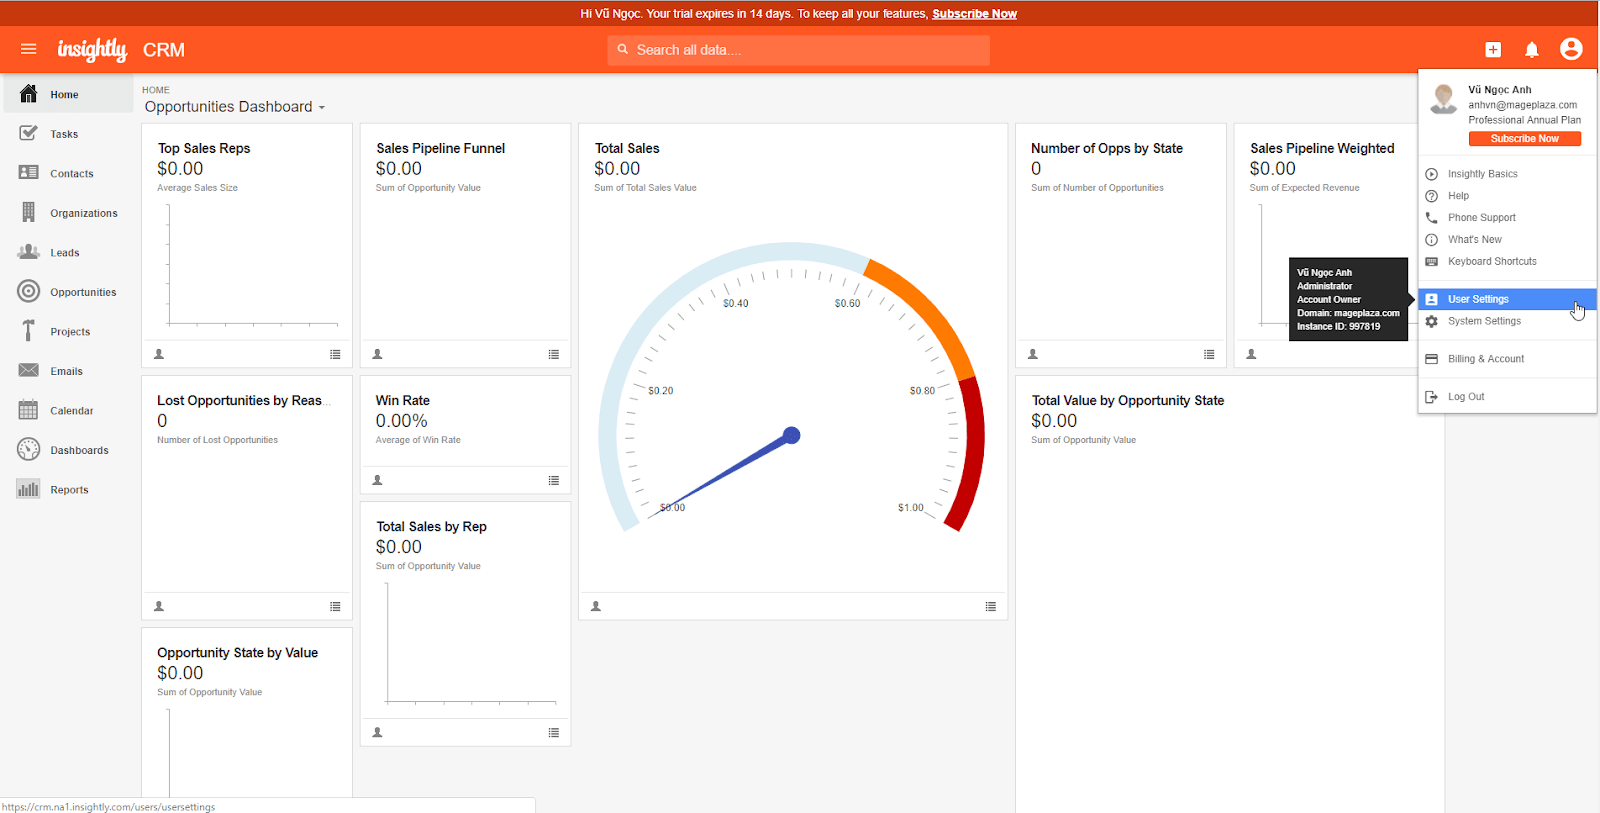Click the user profile avatar icon
This screenshot has height=813, width=1600.
point(1571,49)
